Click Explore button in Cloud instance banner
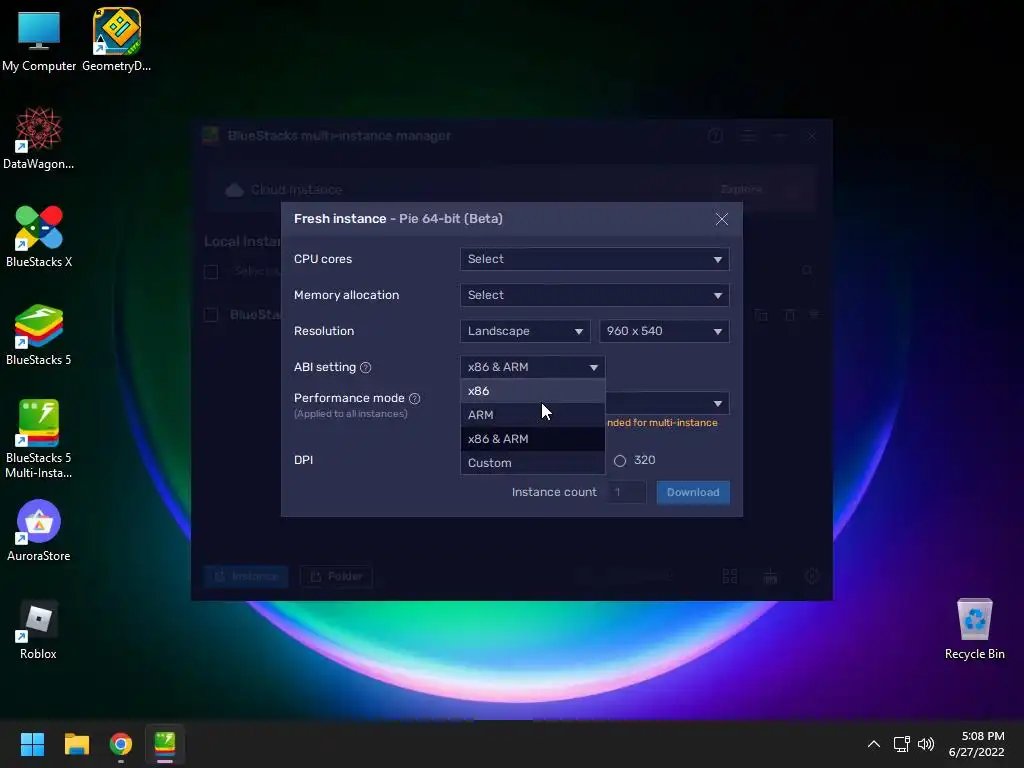This screenshot has height=768, width=1024. (741, 189)
